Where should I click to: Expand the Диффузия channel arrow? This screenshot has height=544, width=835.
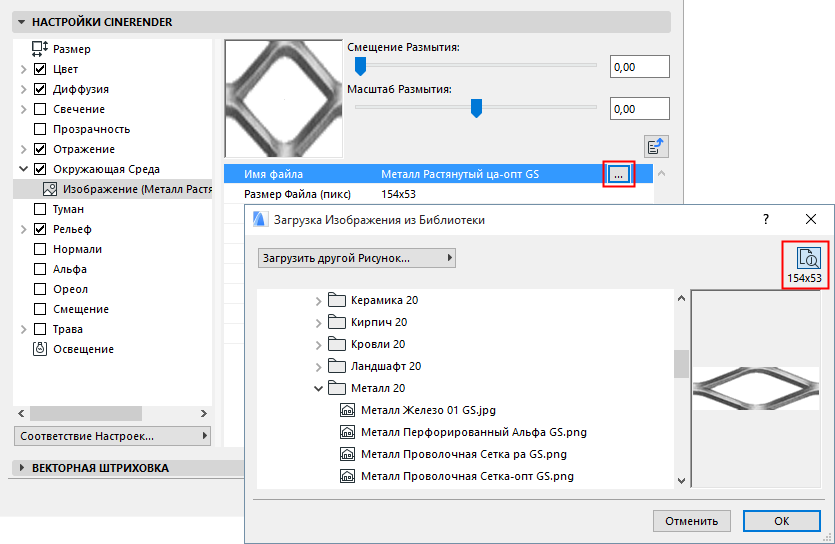(23, 89)
